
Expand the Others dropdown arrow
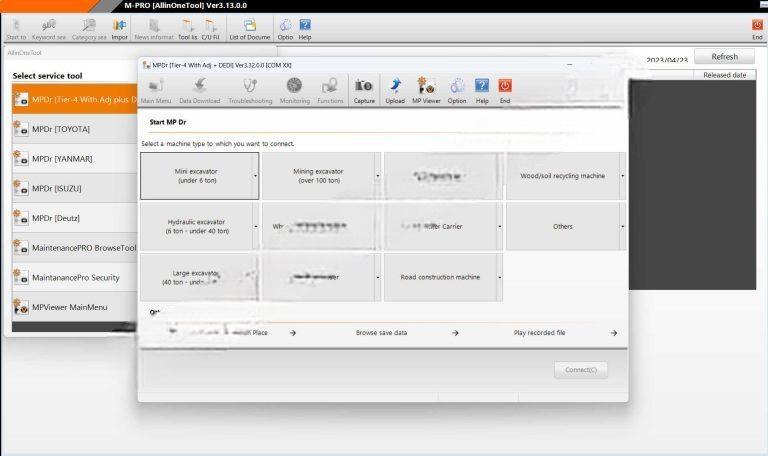tap(623, 226)
